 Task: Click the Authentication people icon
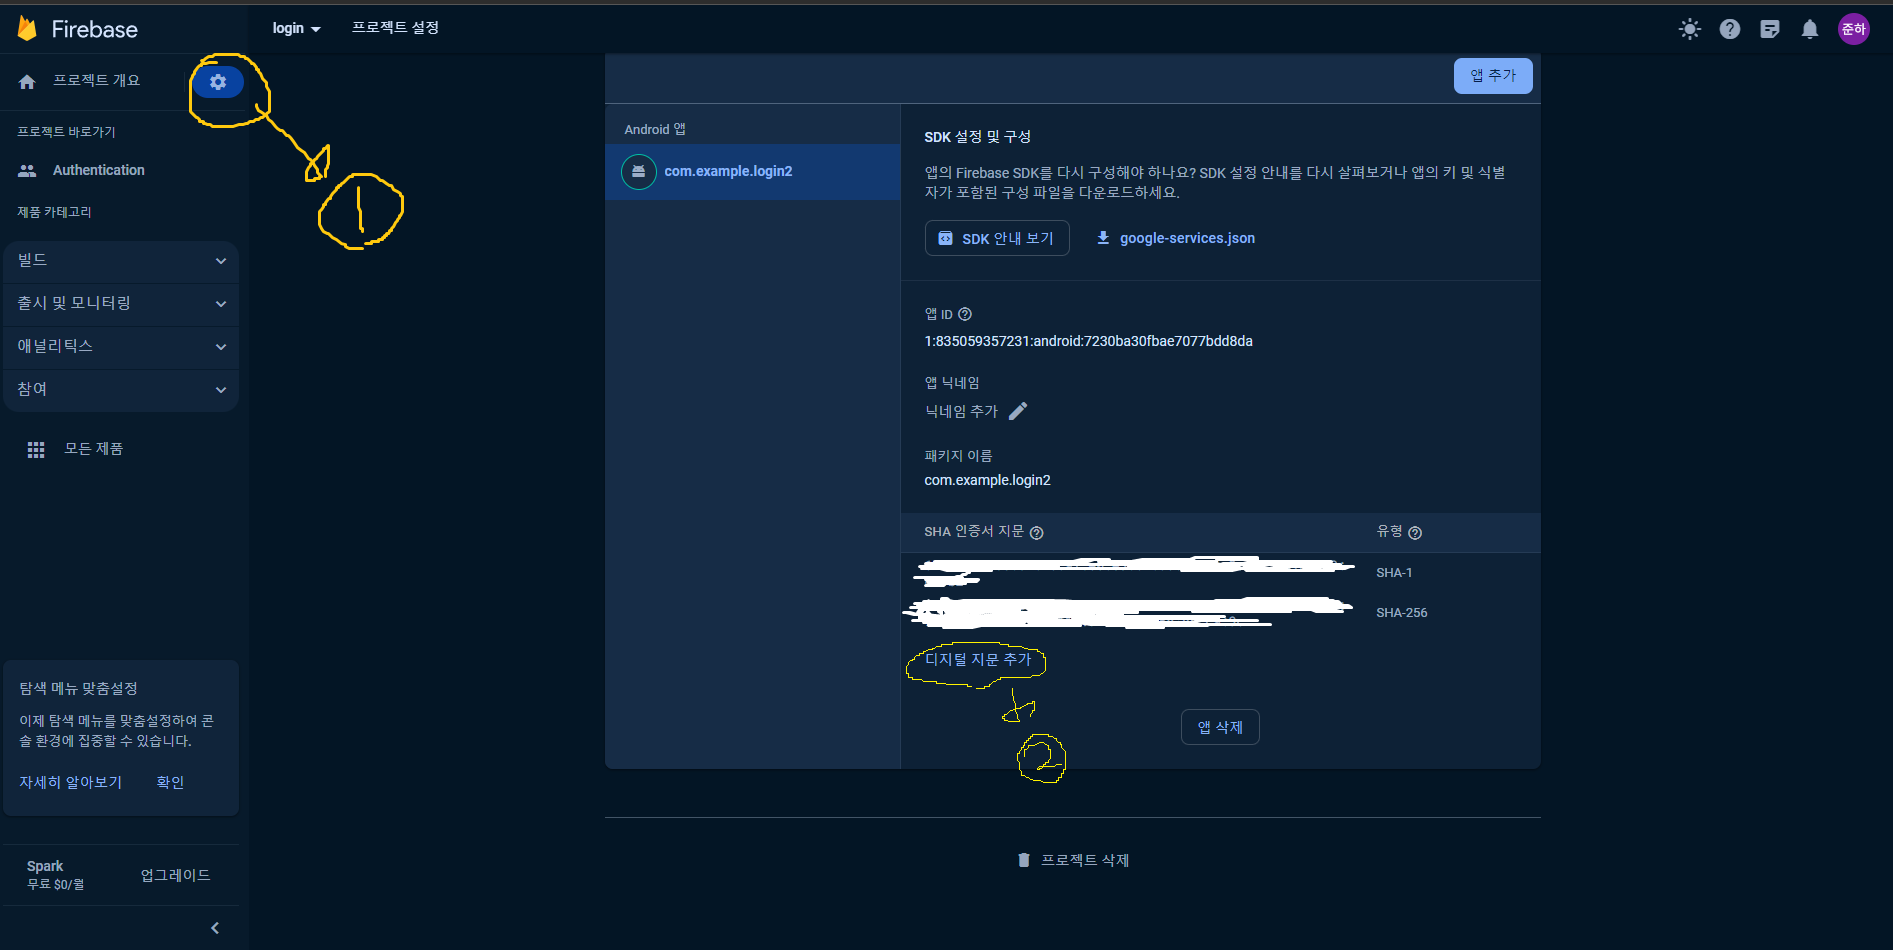27,171
